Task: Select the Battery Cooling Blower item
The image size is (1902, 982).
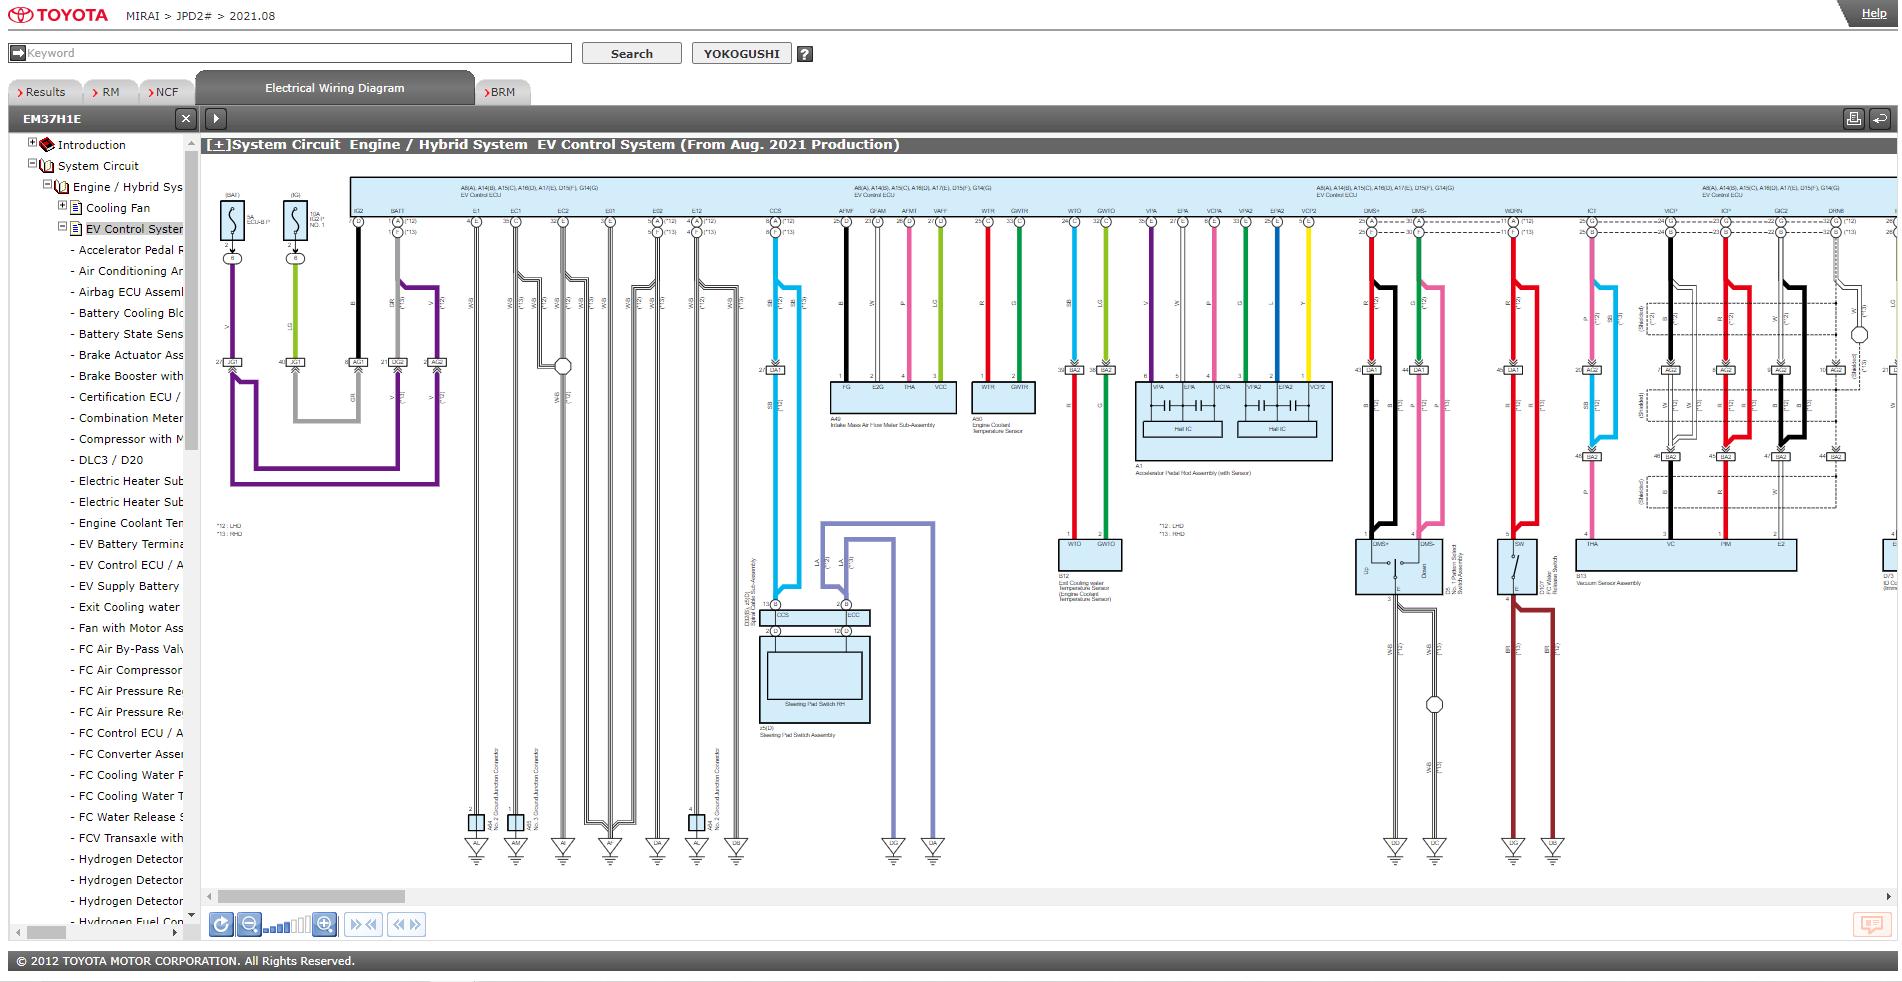Action: pos(131,313)
